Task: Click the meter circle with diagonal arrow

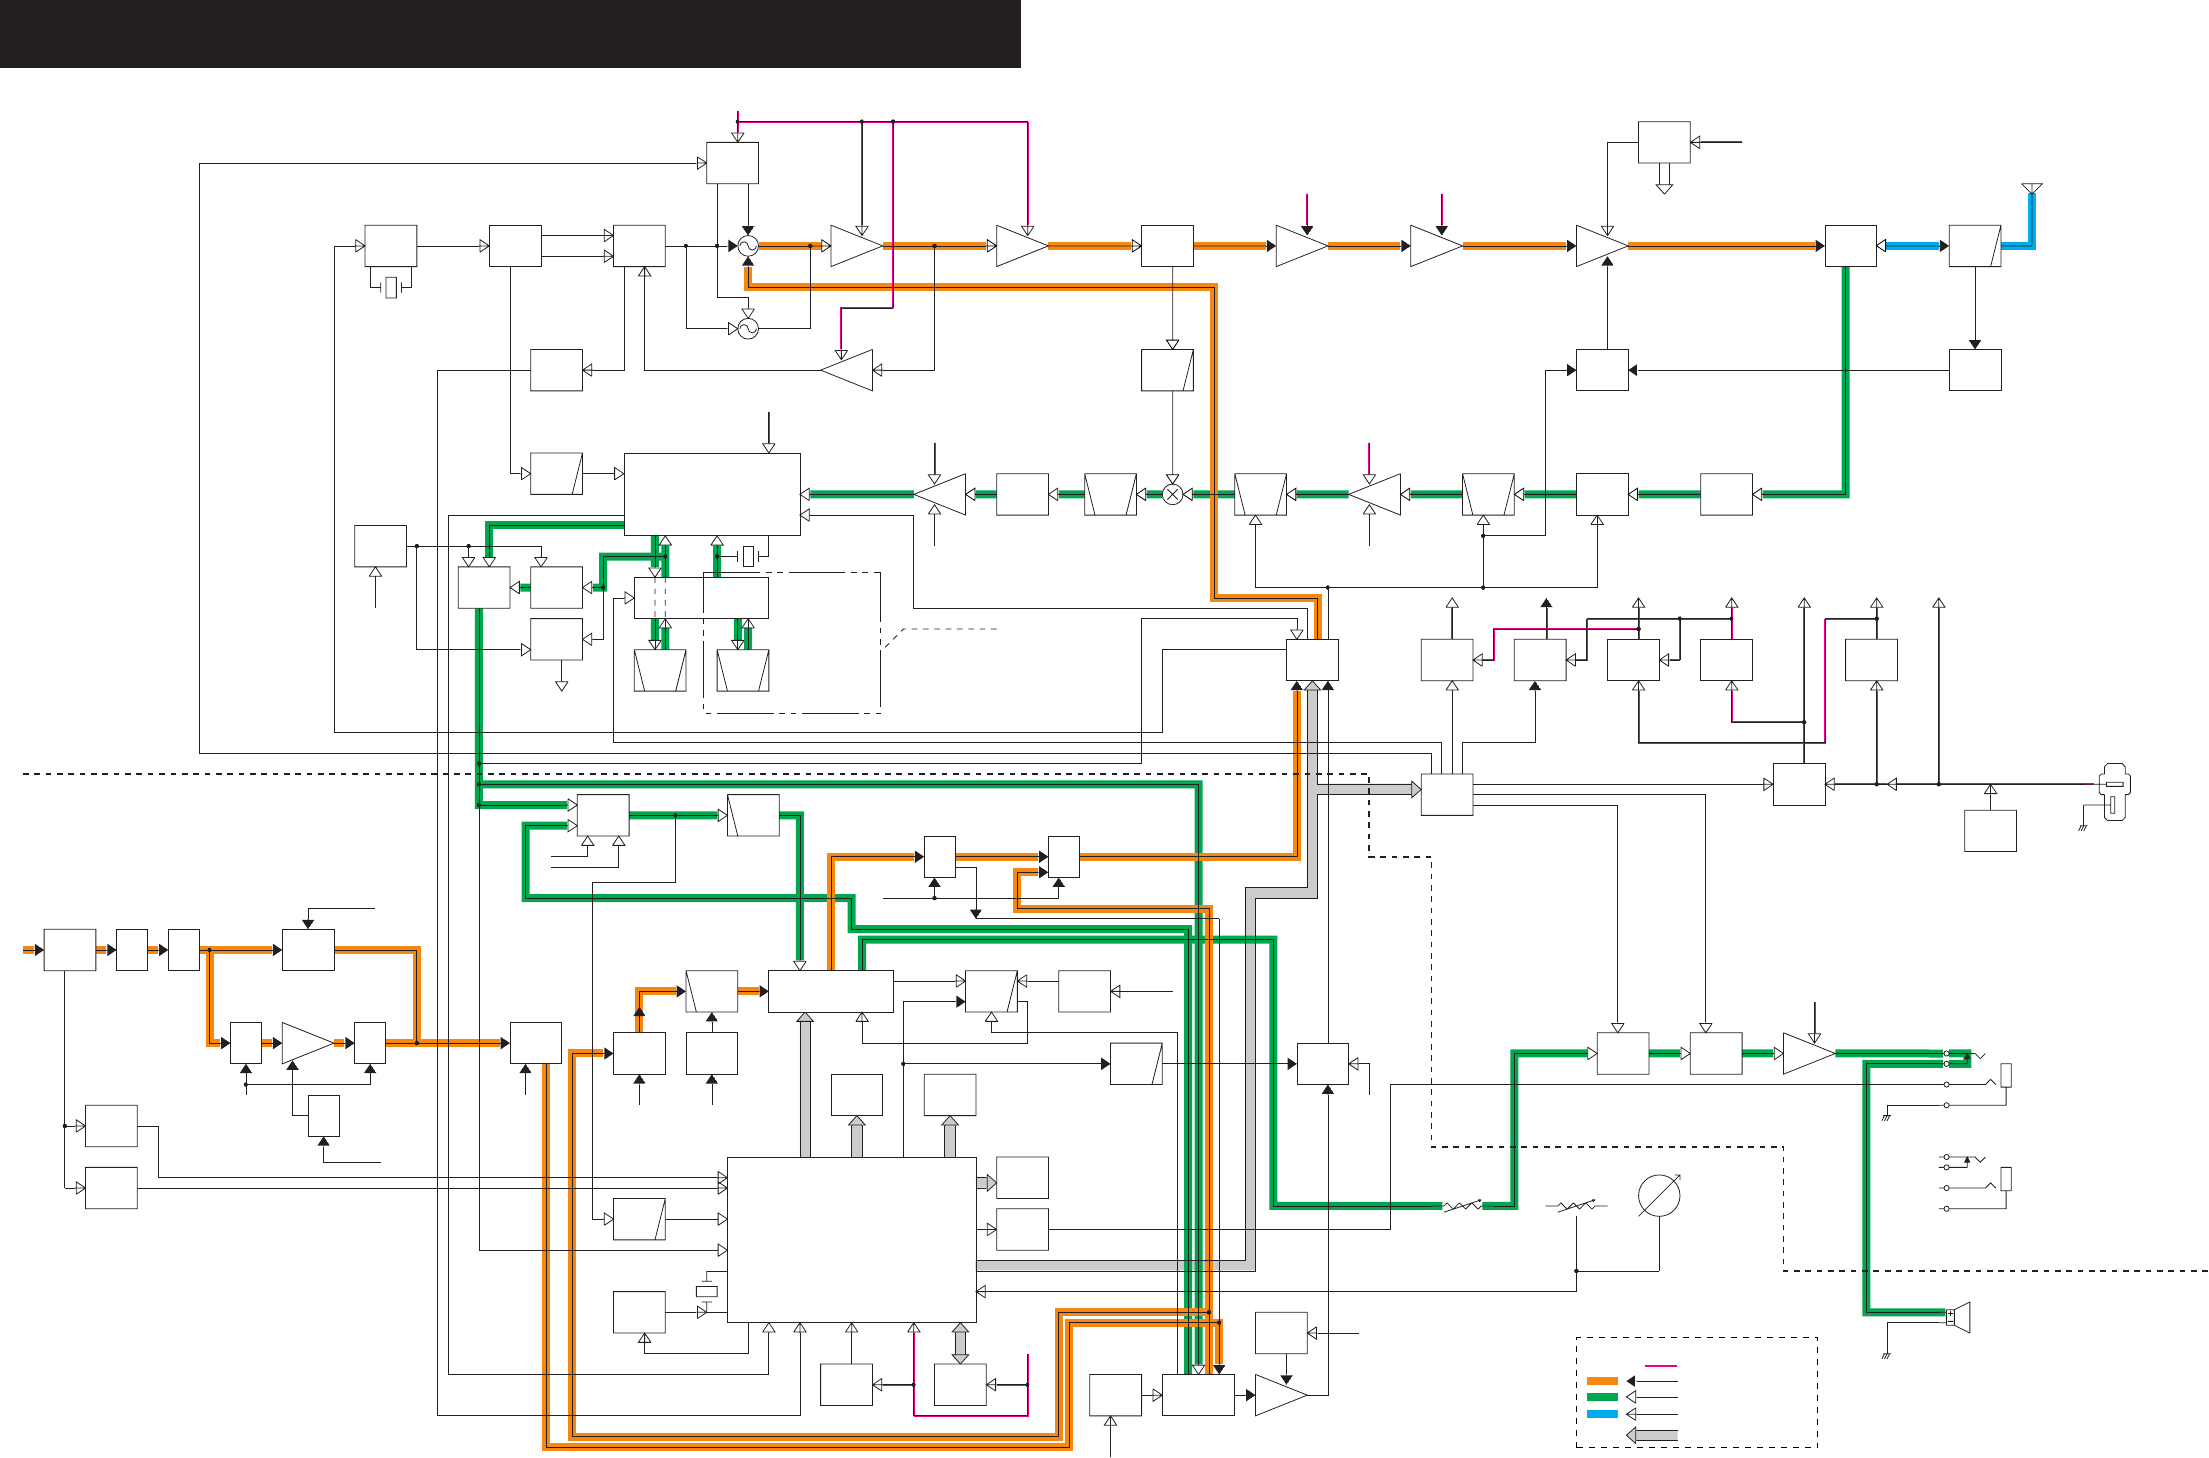Action: point(1659,1196)
